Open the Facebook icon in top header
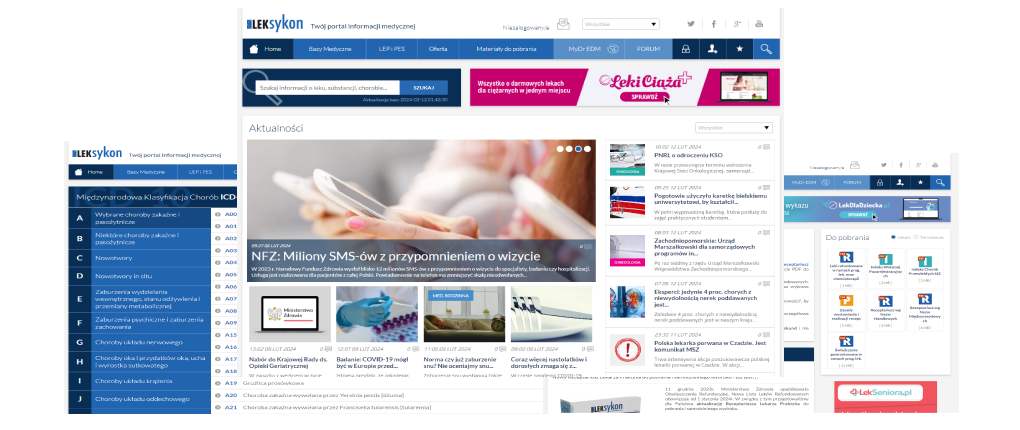1020x430 pixels. click(x=714, y=23)
